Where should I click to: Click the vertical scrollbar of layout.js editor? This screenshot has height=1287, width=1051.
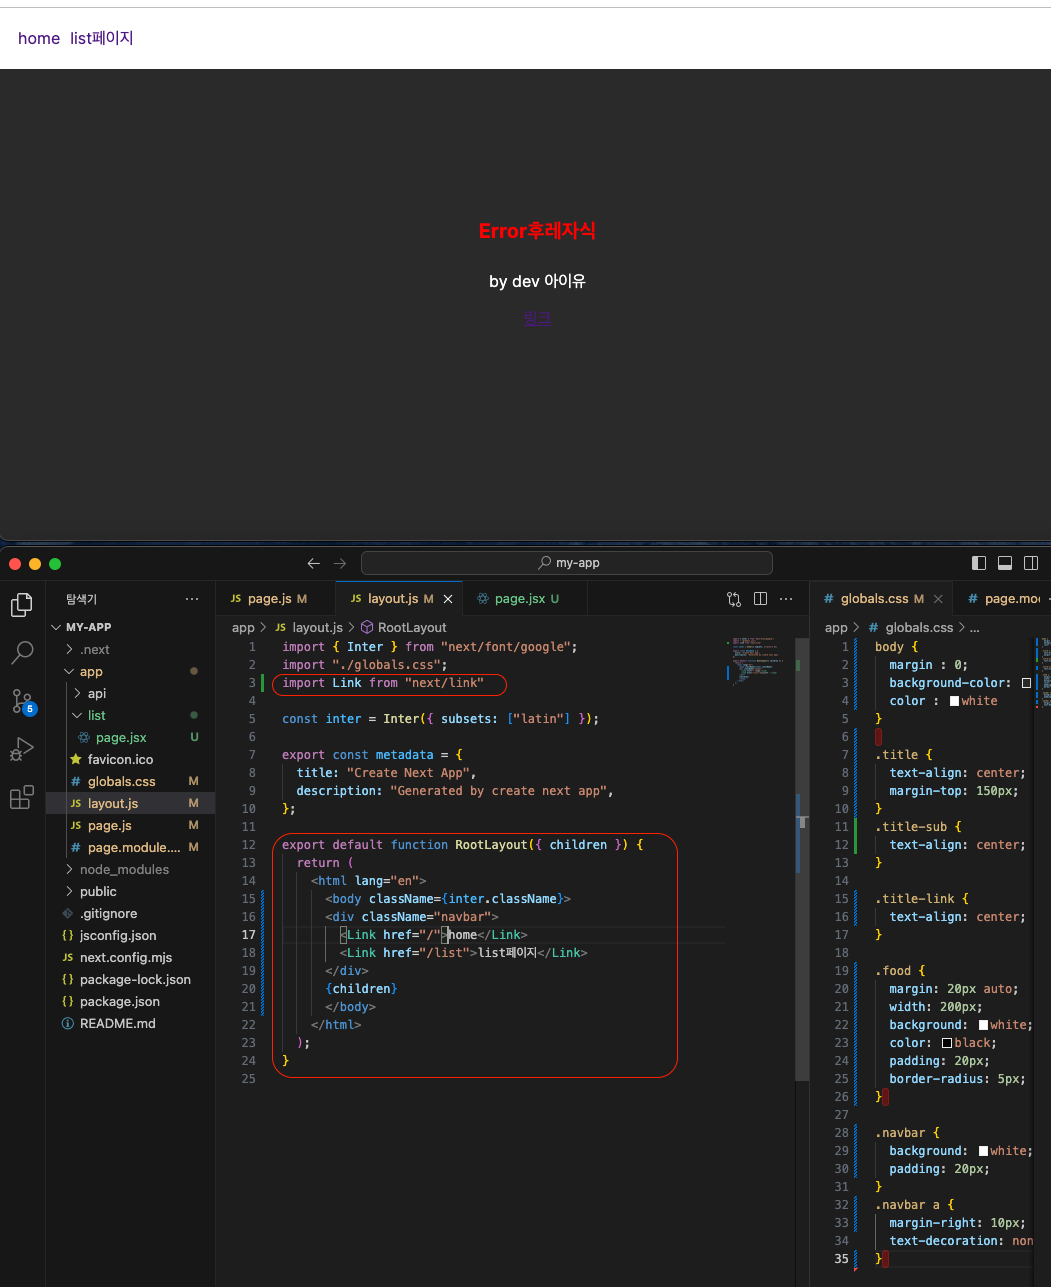(802, 860)
